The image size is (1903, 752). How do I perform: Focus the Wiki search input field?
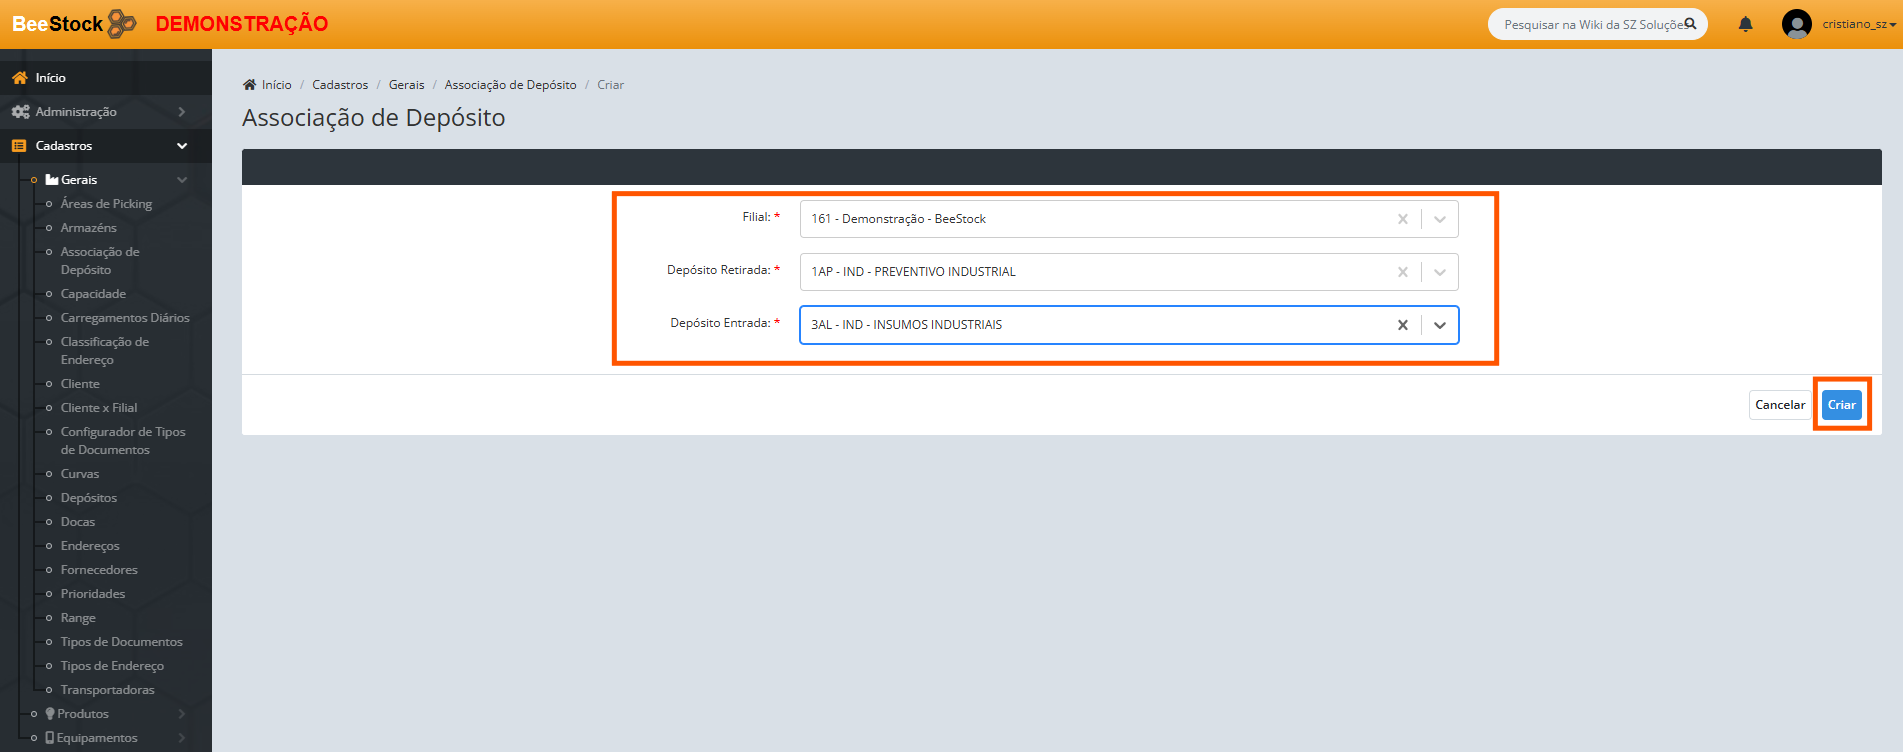[x=1590, y=24]
